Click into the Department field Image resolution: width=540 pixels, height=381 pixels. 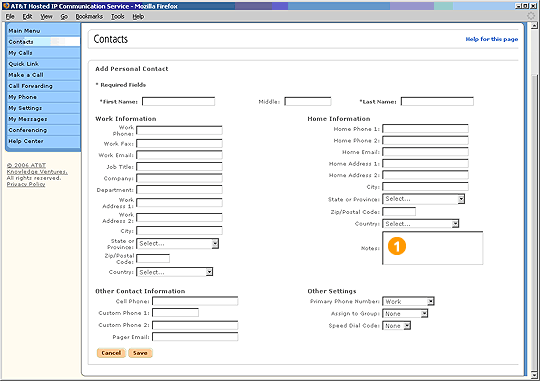coord(179,190)
